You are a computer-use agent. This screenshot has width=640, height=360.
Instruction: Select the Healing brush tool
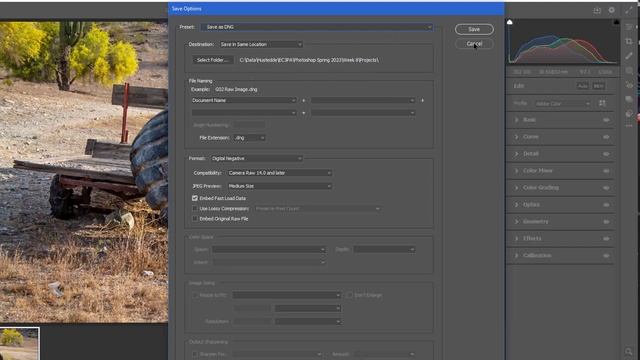(629, 56)
